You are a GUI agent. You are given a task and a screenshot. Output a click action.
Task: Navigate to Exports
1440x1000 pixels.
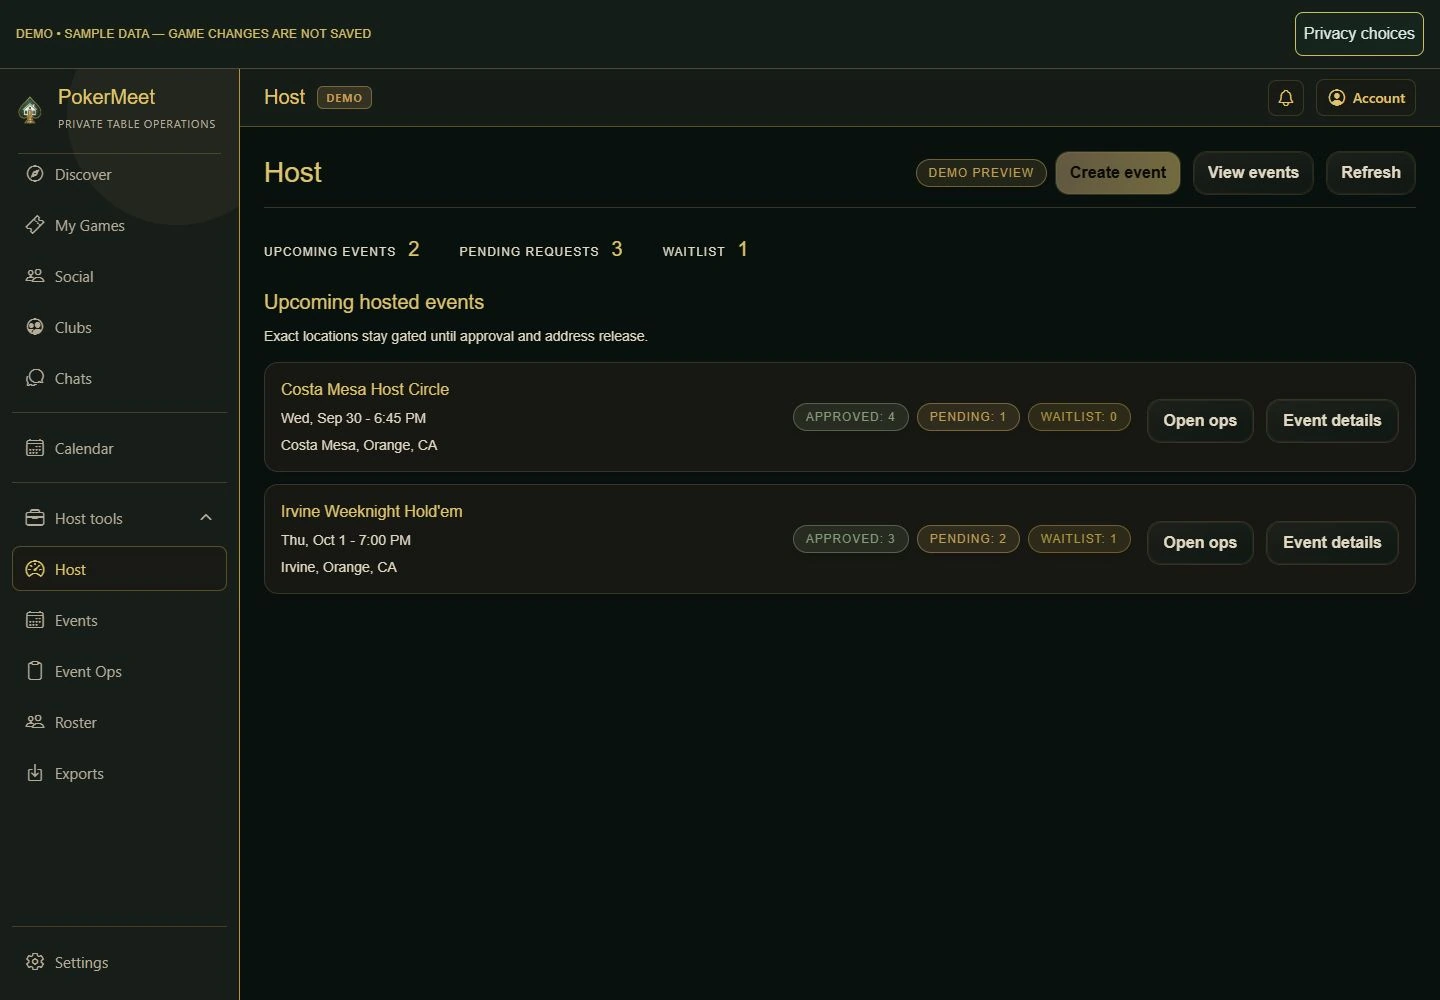coord(119,773)
